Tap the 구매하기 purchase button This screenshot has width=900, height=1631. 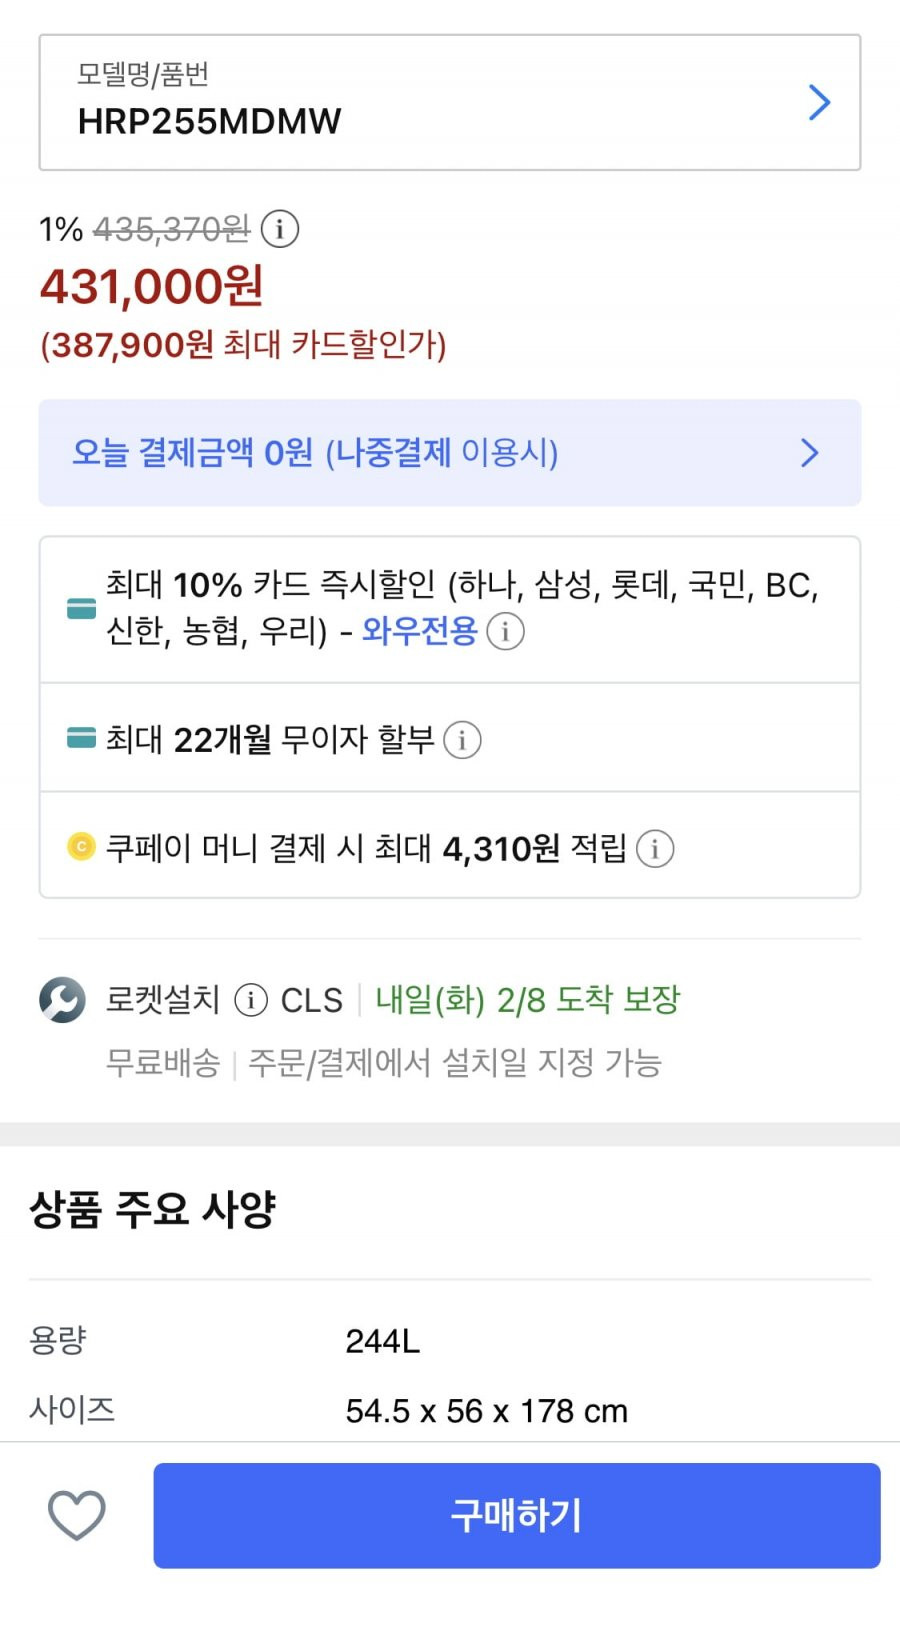[517, 1516]
